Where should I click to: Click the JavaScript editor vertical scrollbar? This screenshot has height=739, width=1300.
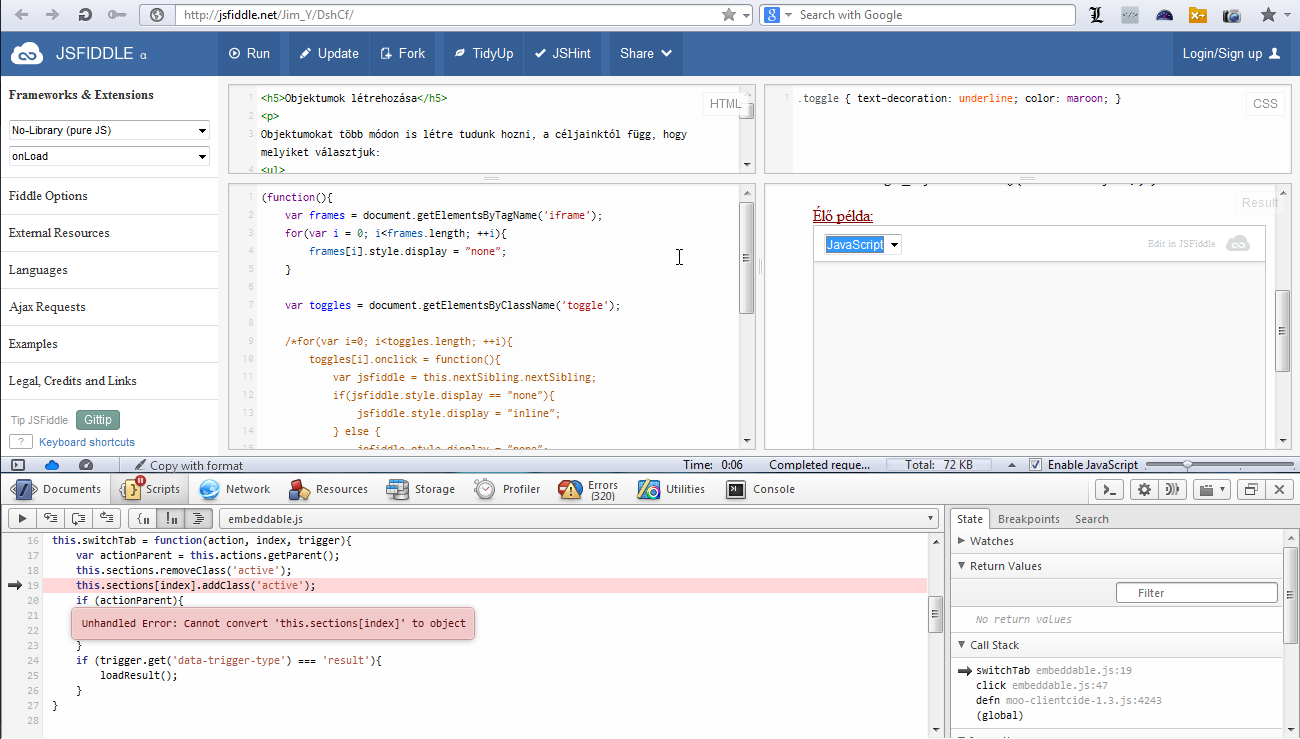747,258
